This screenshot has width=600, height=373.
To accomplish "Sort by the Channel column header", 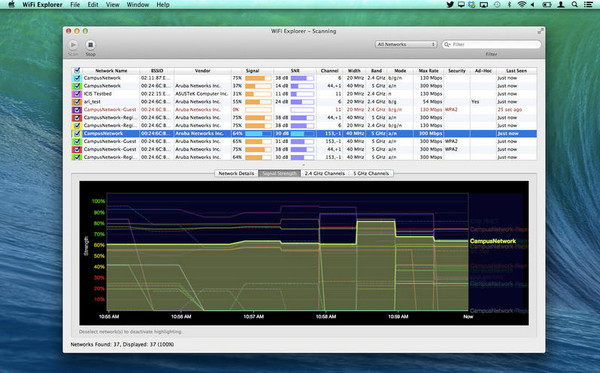I will click(x=329, y=71).
